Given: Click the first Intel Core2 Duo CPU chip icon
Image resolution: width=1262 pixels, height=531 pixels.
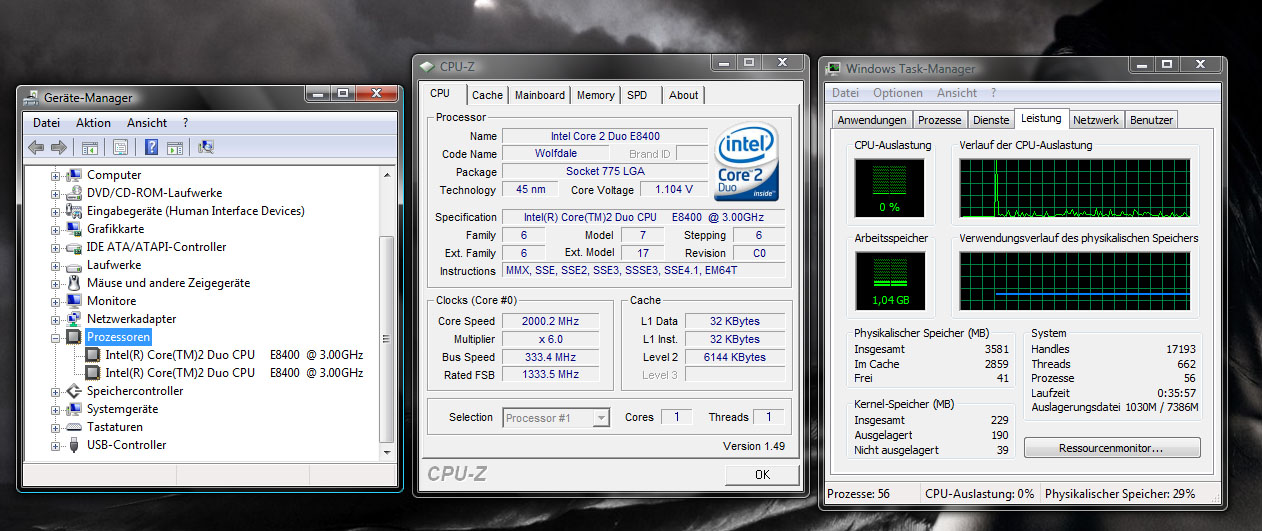Looking at the screenshot, I should [93, 355].
